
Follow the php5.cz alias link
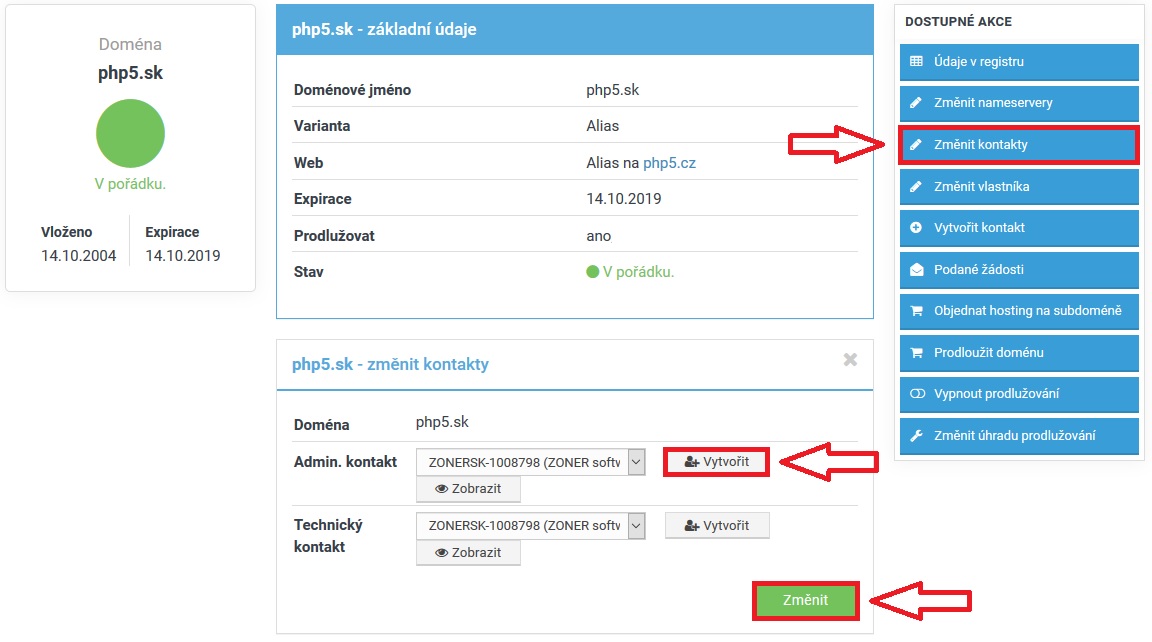[669, 163]
